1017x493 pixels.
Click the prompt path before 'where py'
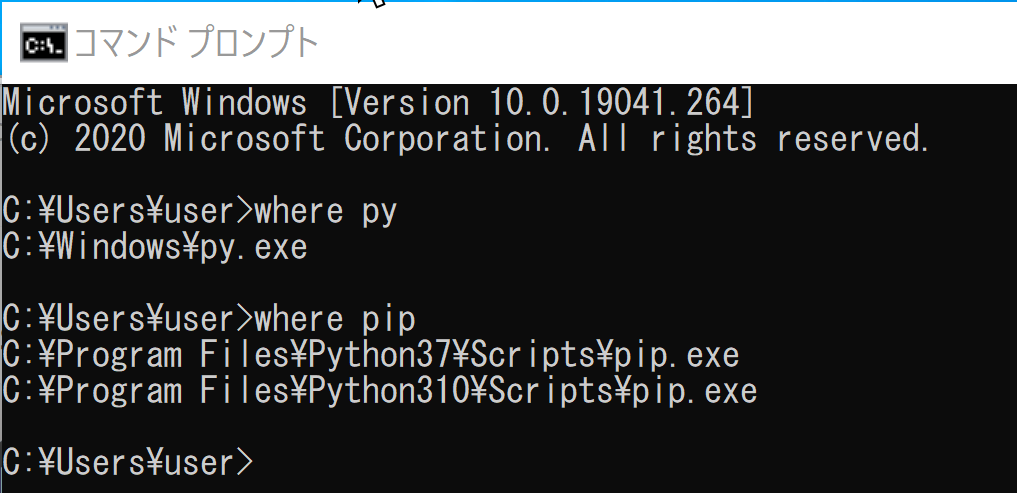pyautogui.click(x=128, y=211)
